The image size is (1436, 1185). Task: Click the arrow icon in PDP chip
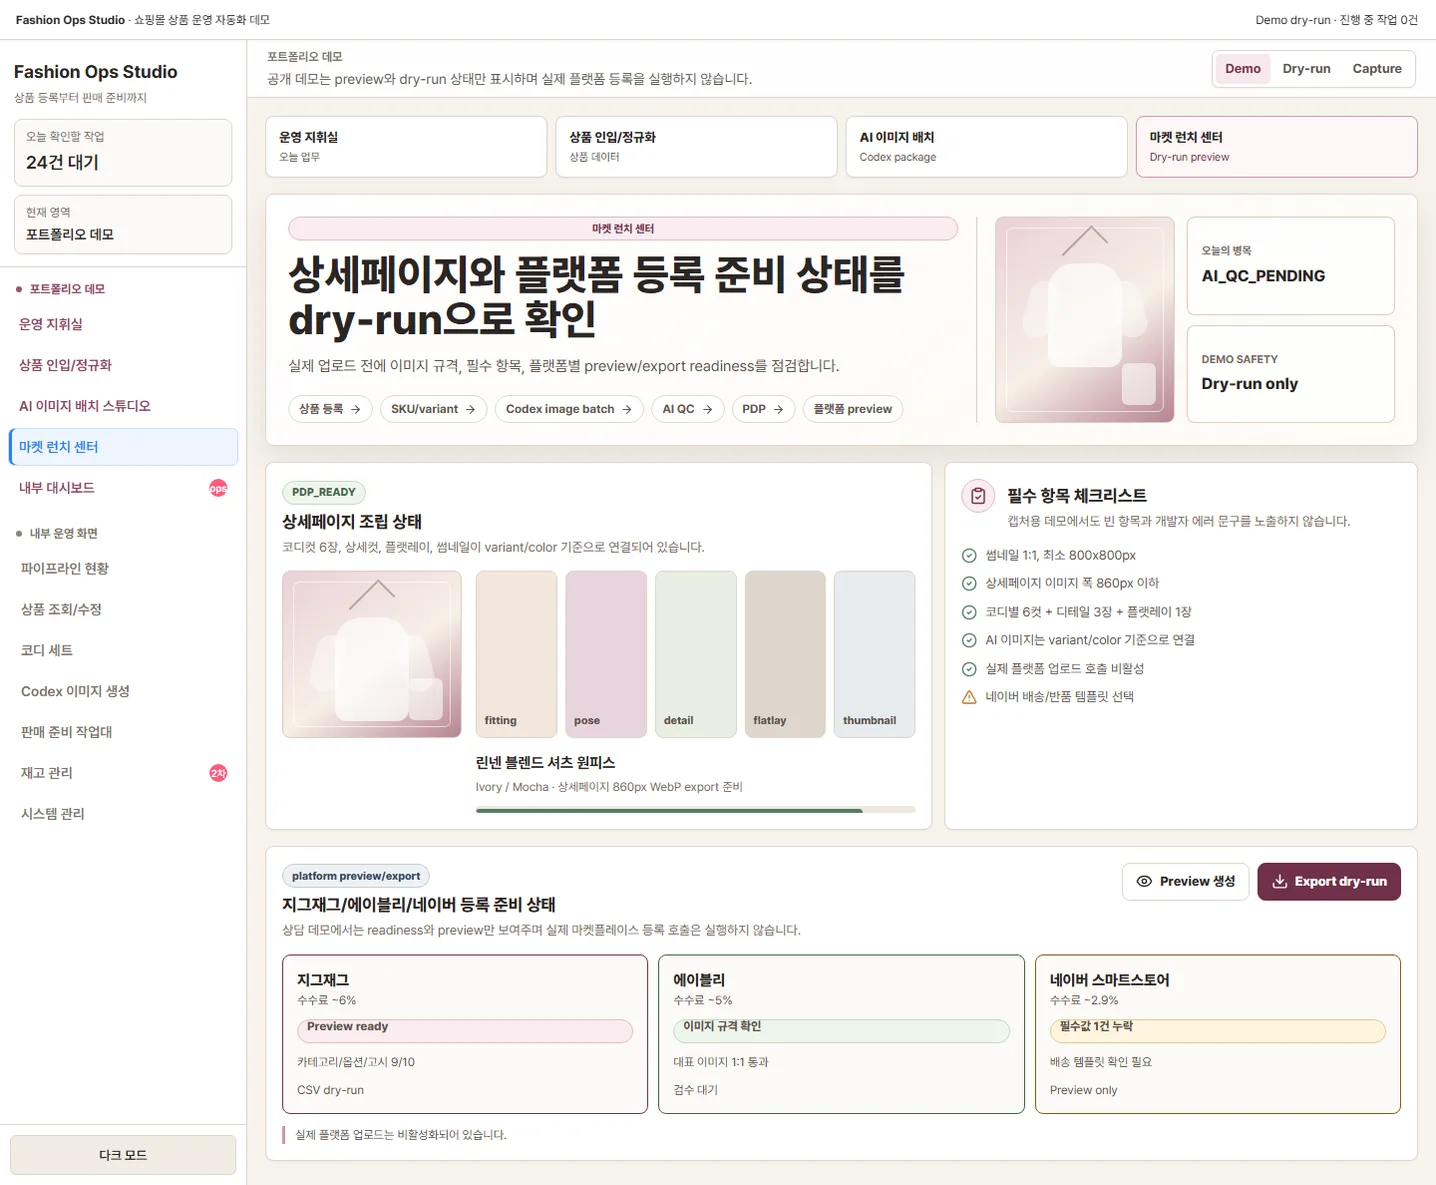[778, 409]
